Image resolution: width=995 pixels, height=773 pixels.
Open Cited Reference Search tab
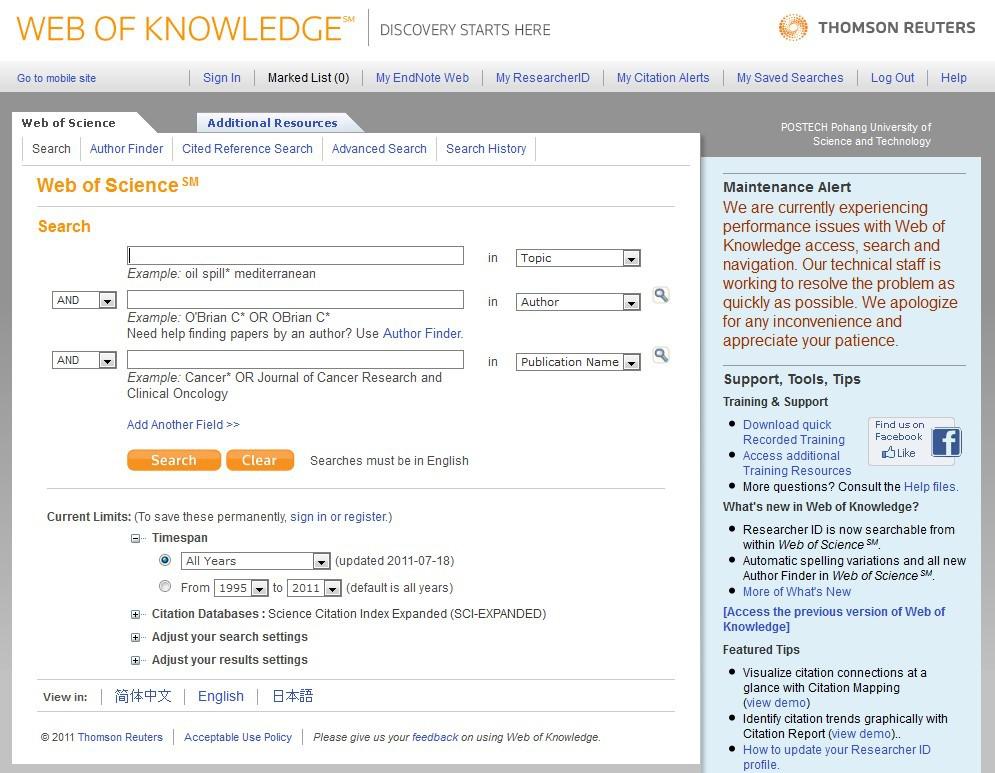click(247, 149)
